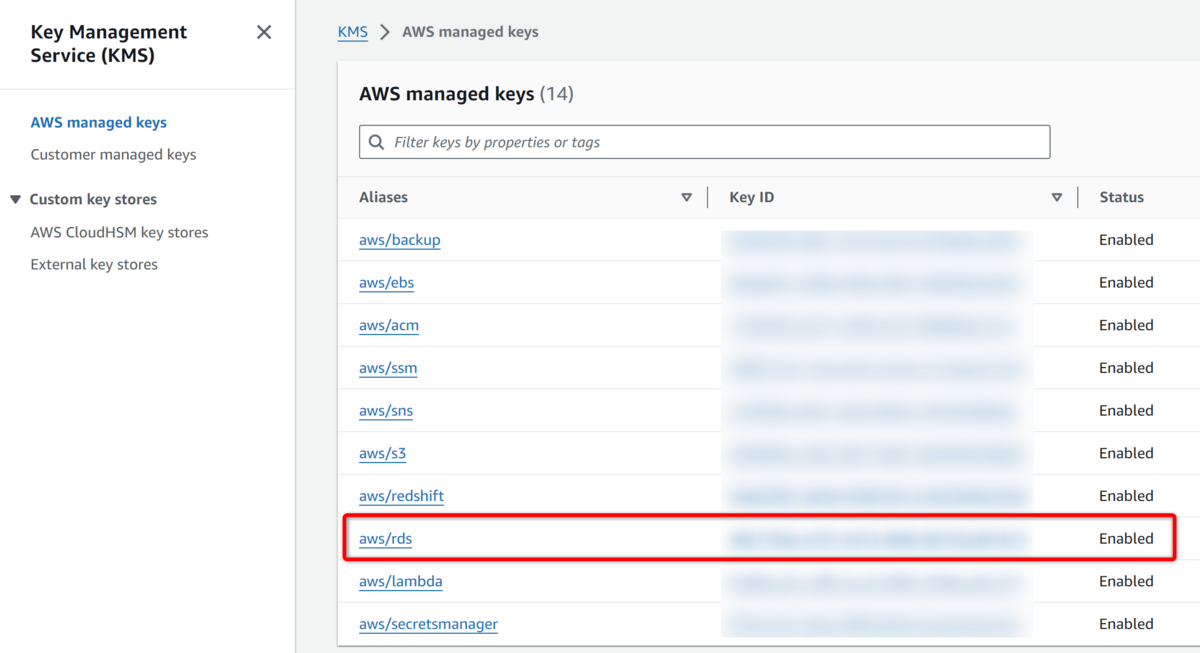Viewport: 1200px width, 653px height.
Task: Open the aws/lambda key
Action: tap(401, 581)
